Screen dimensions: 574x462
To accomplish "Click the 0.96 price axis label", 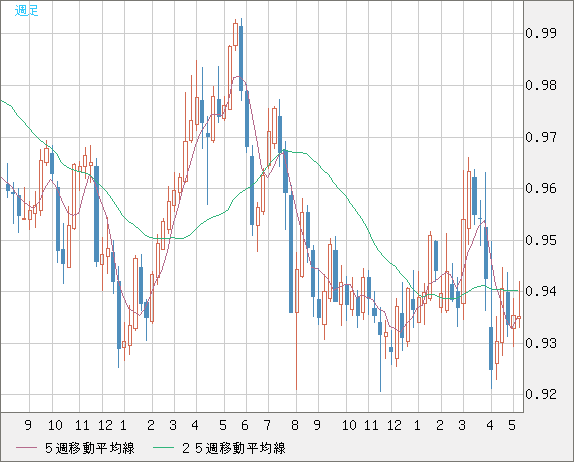I will point(541,189).
